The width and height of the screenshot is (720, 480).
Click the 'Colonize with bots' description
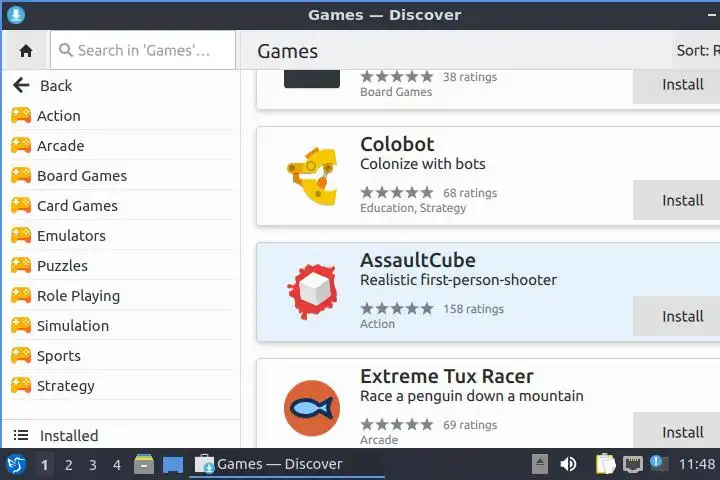[423, 164]
